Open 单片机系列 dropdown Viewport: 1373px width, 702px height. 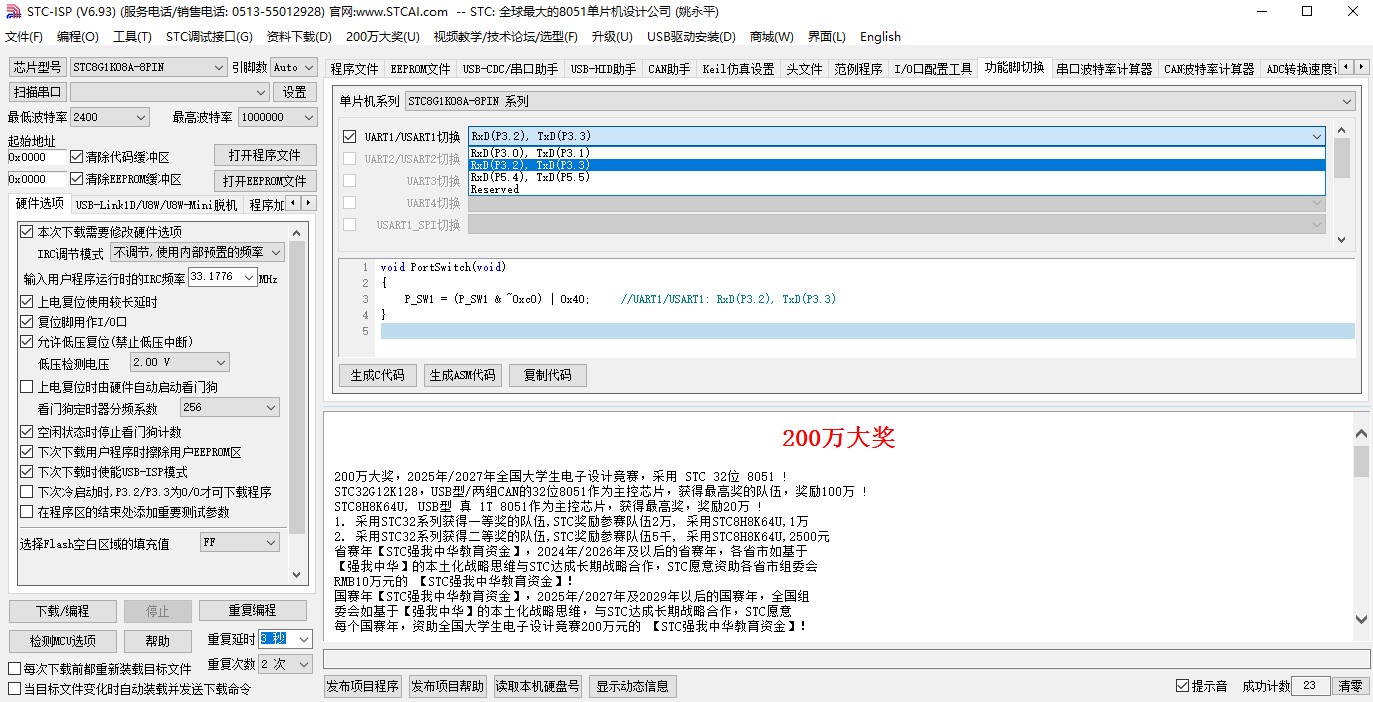[880, 101]
